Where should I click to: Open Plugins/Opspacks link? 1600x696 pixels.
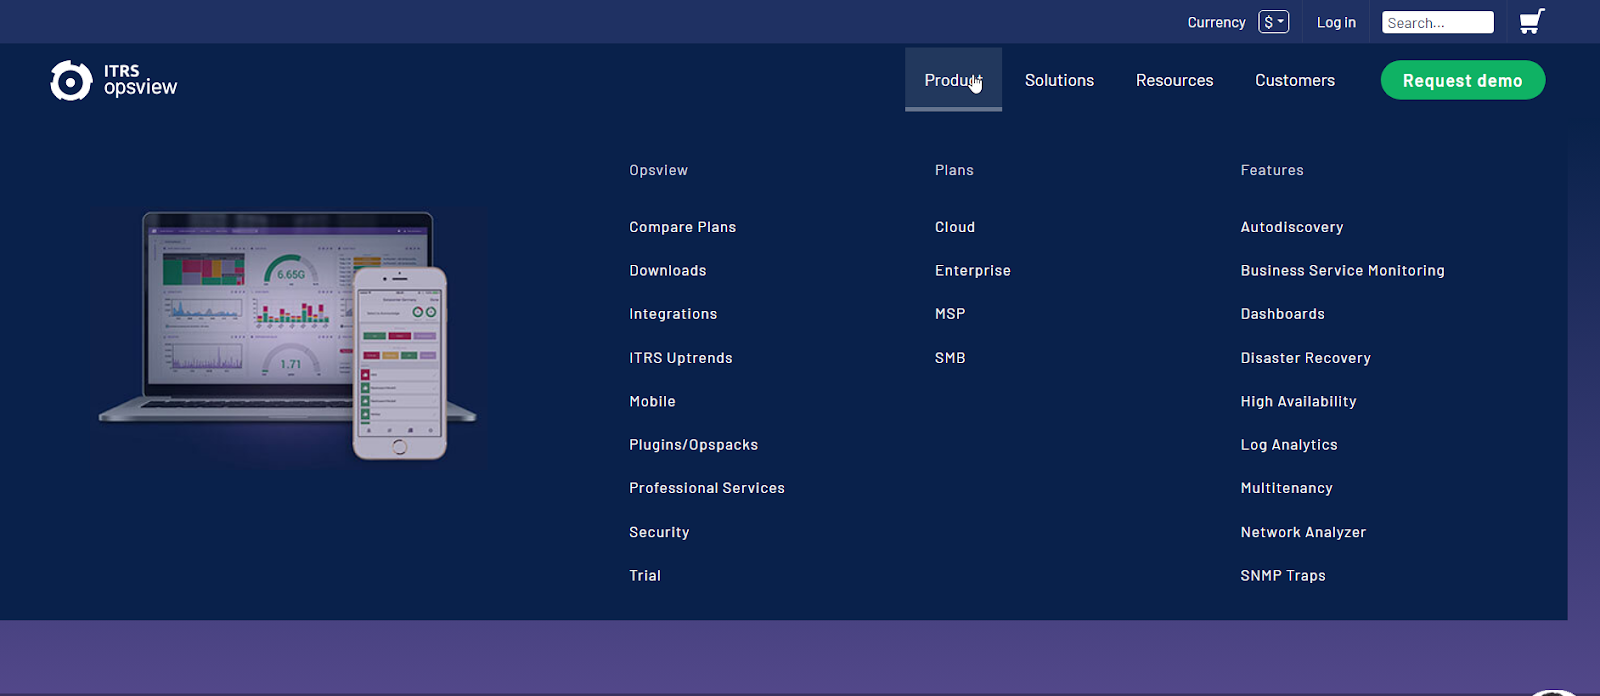pyautogui.click(x=694, y=445)
